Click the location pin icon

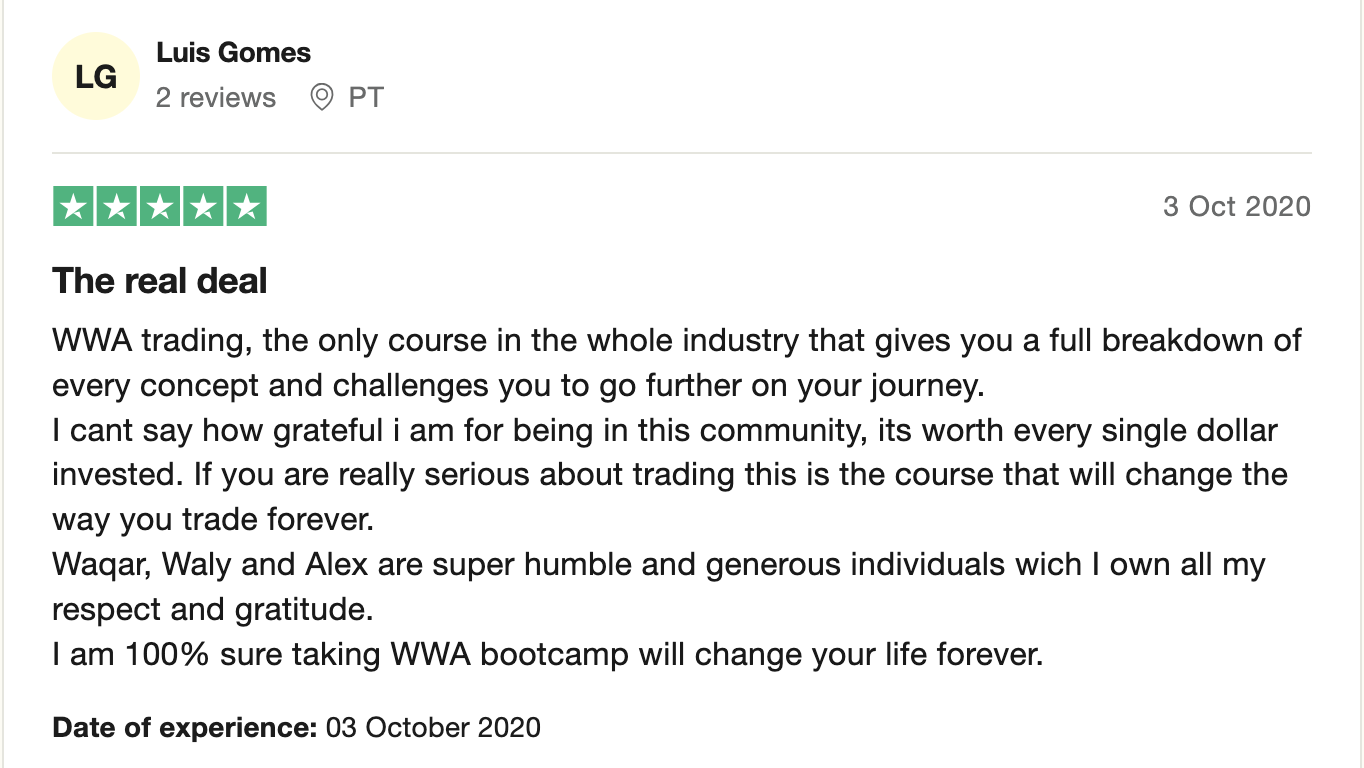[321, 97]
